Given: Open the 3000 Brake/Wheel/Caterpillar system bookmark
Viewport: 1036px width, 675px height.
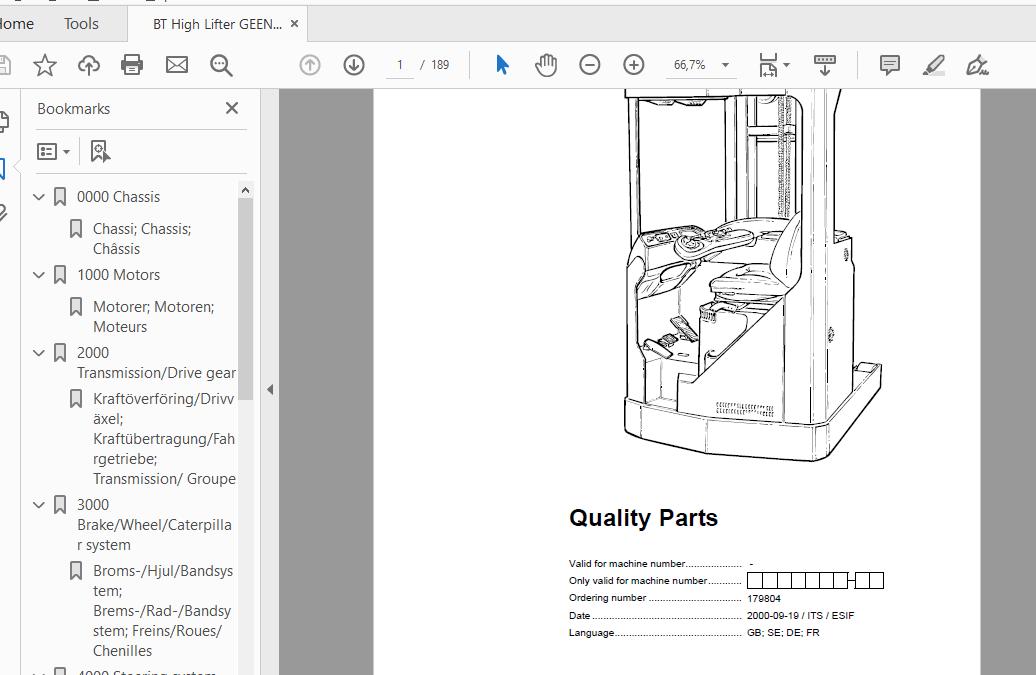Looking at the screenshot, I should (x=154, y=524).
